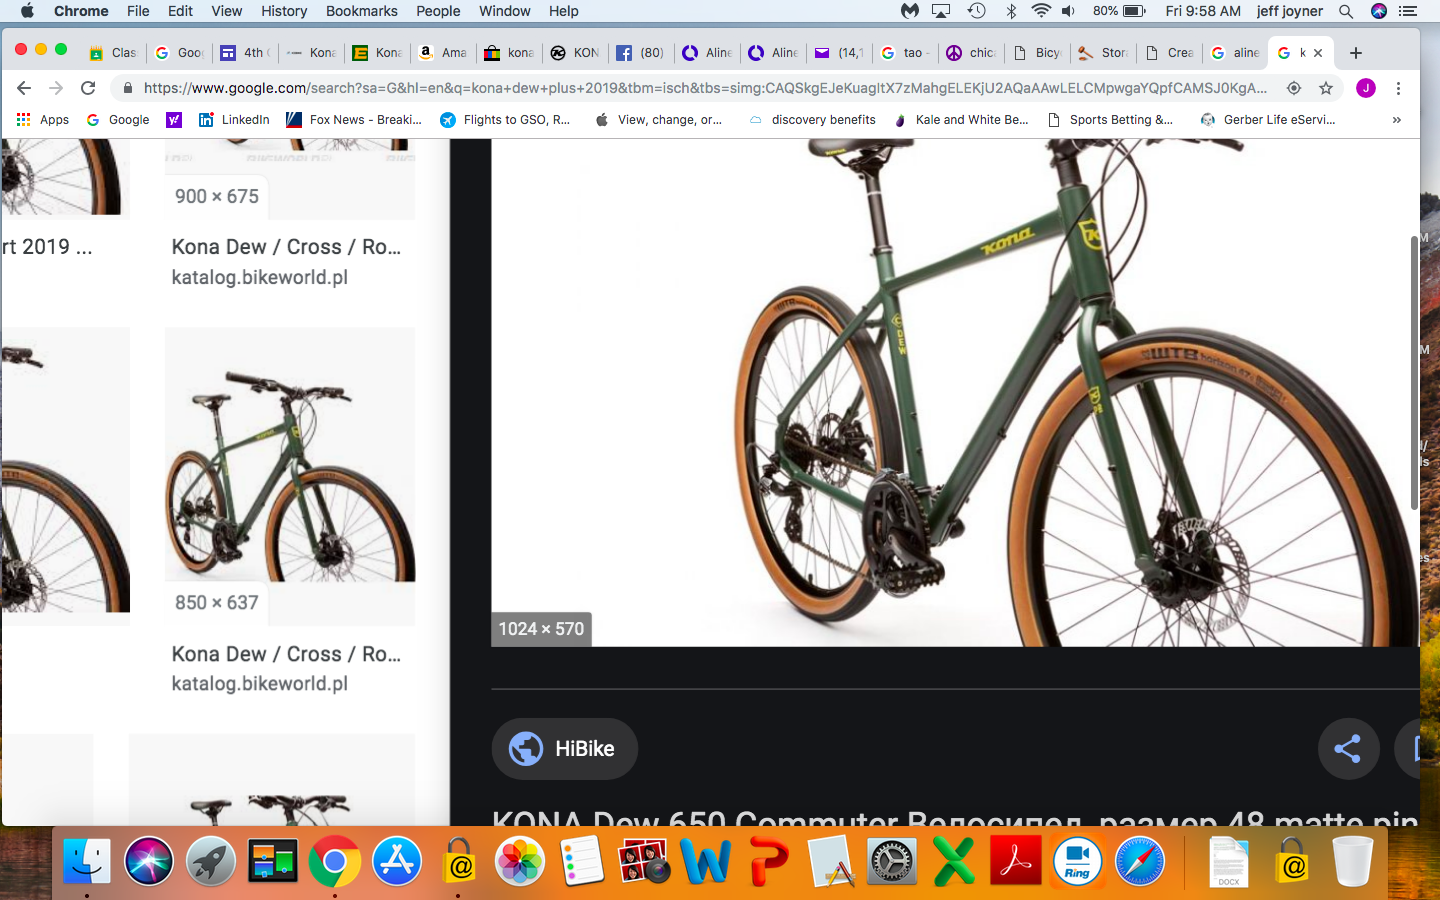Open Safari compass icon in Dock
Viewport: 1440px width, 900px height.
pyautogui.click(x=1140, y=861)
